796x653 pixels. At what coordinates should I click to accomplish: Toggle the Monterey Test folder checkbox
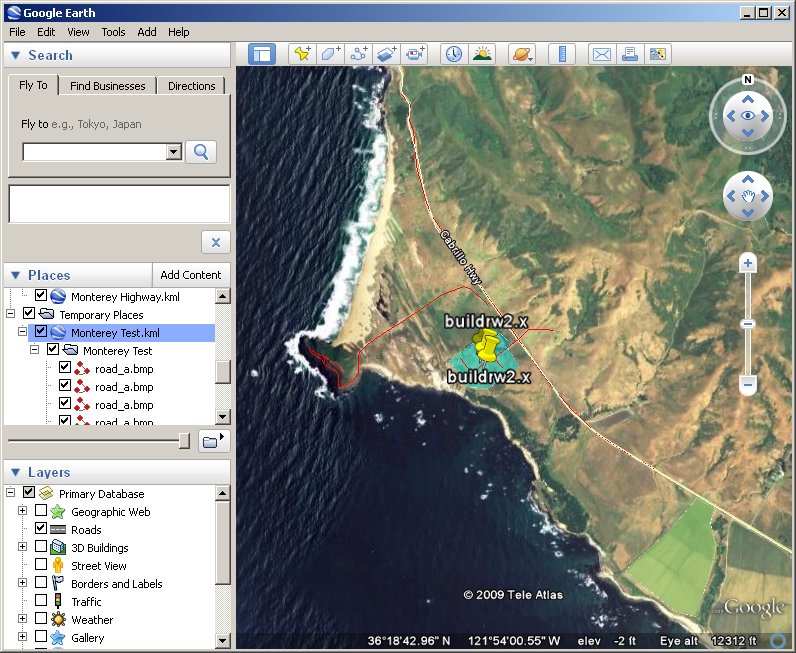[x=53, y=349]
